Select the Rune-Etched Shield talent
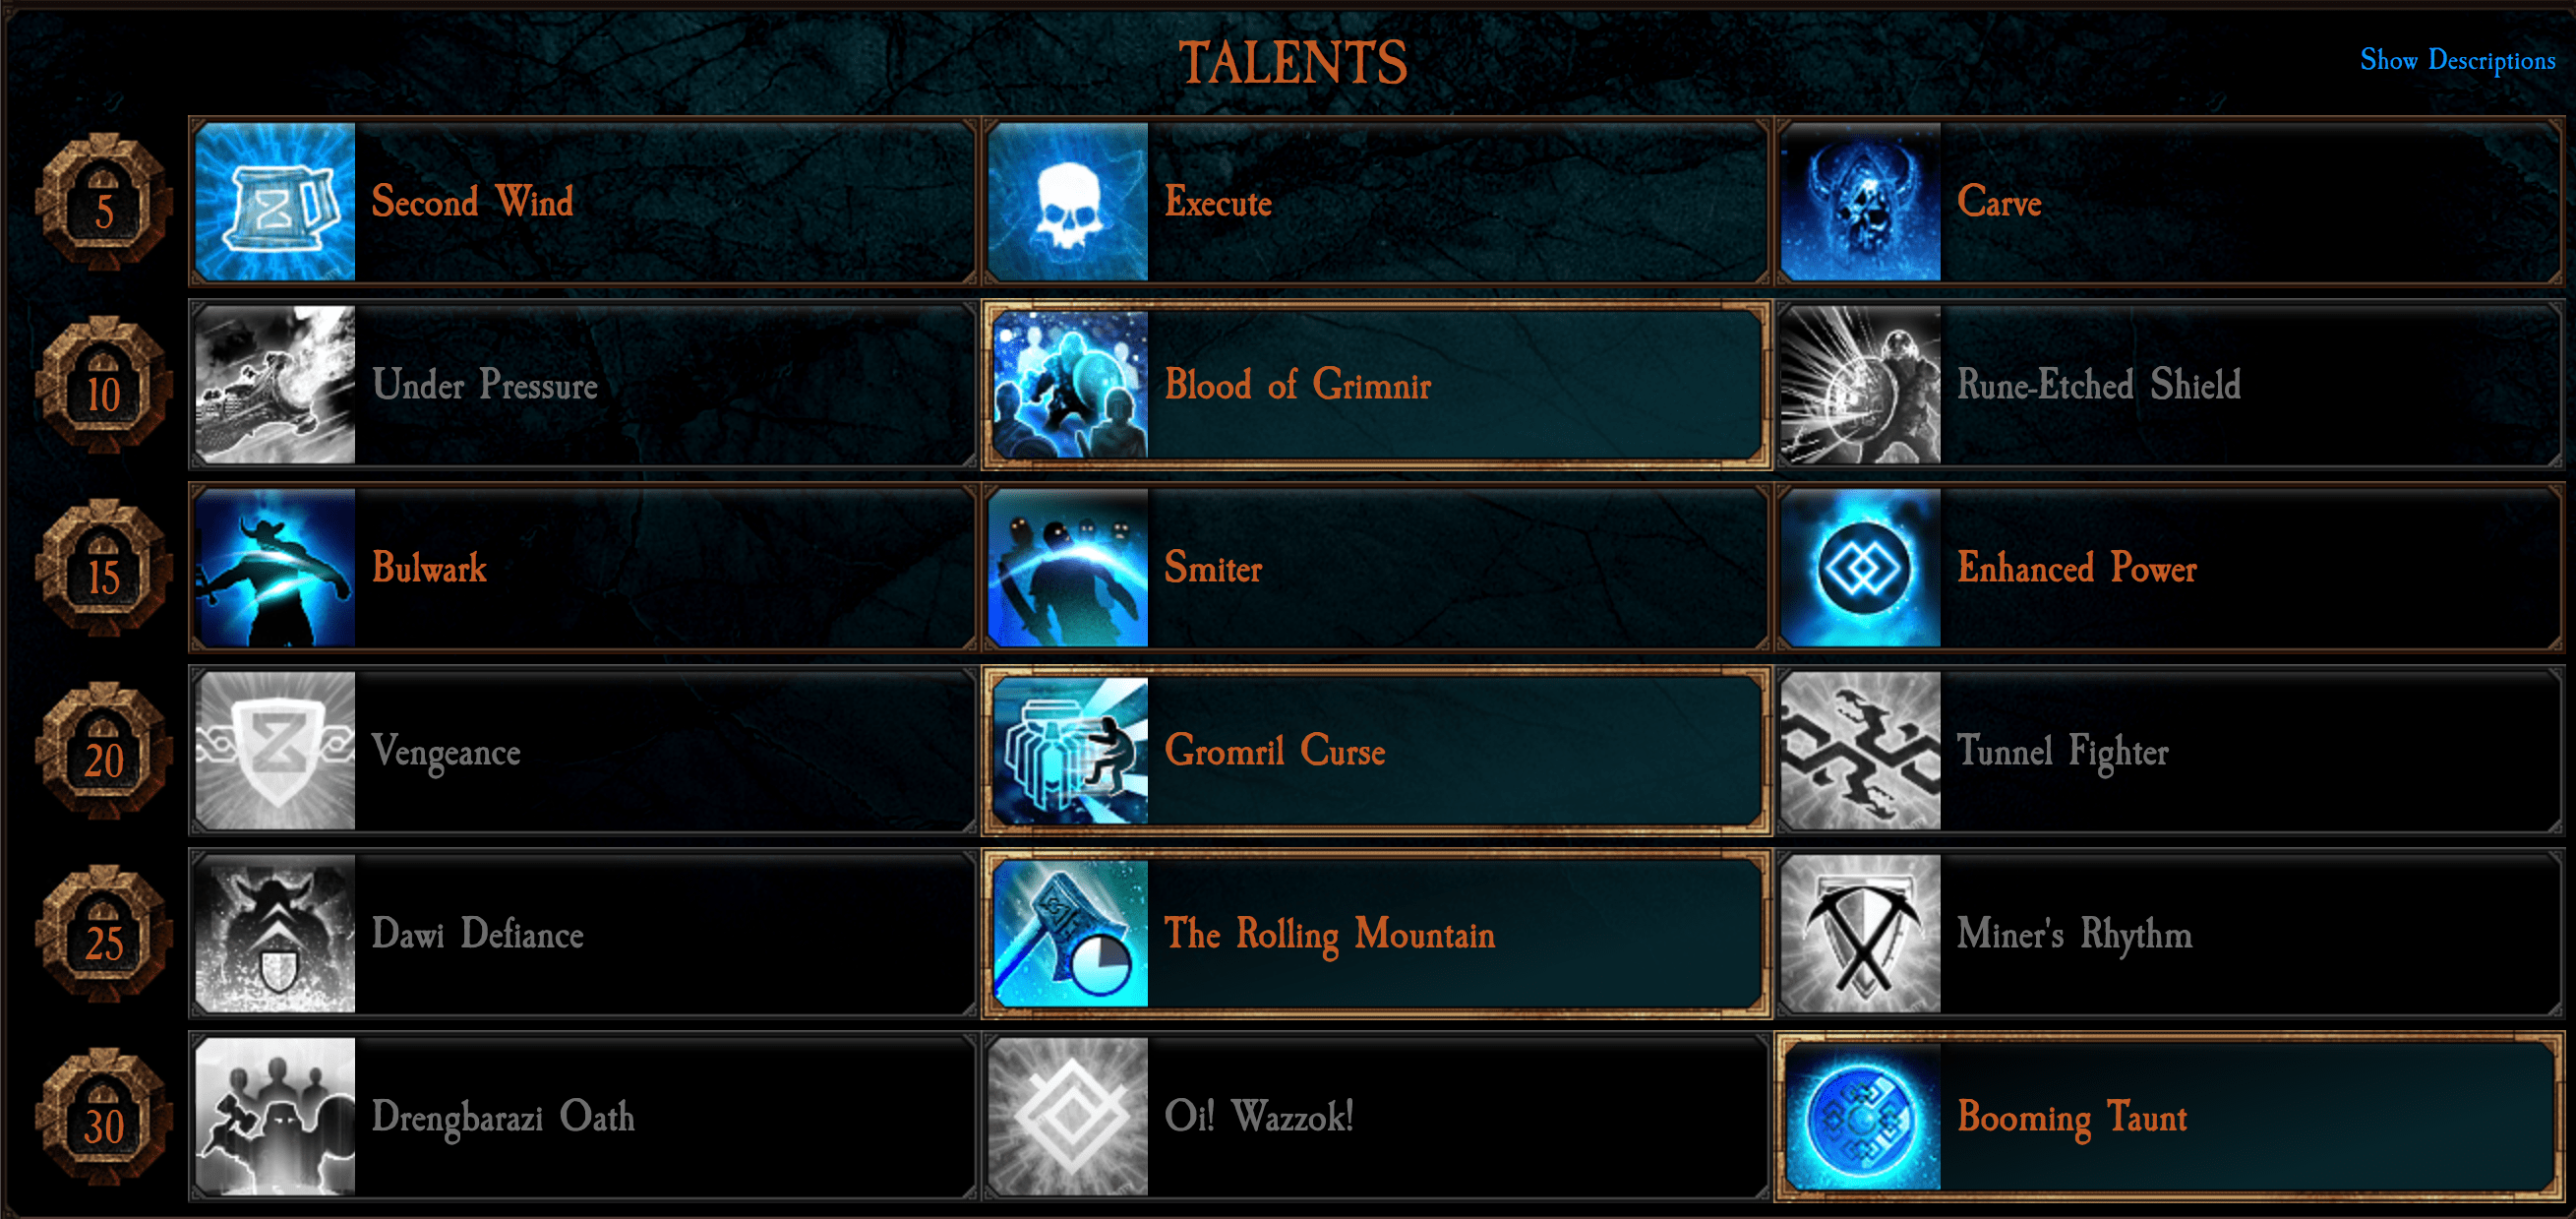The width and height of the screenshot is (2576, 1219). pyautogui.click(x=2169, y=385)
